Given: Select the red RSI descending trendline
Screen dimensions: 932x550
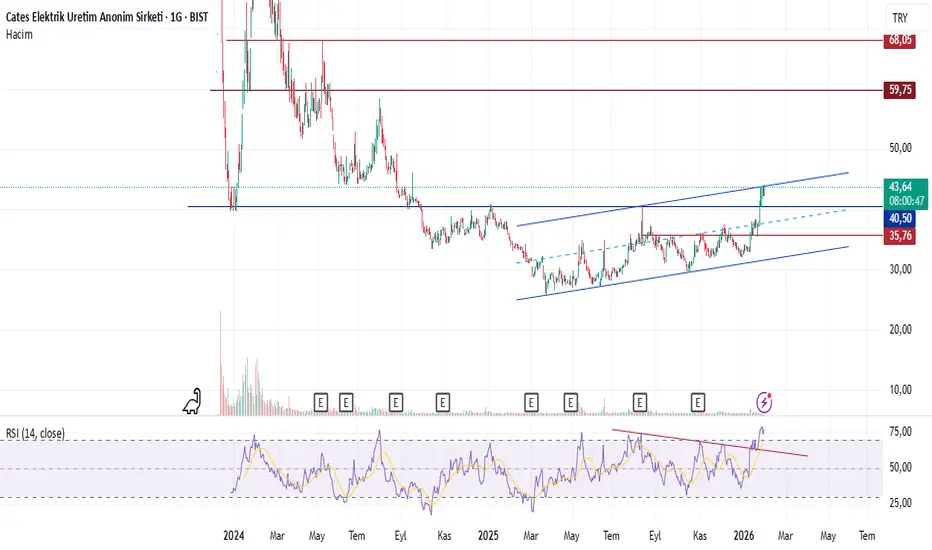Looking at the screenshot, I should (710, 443).
